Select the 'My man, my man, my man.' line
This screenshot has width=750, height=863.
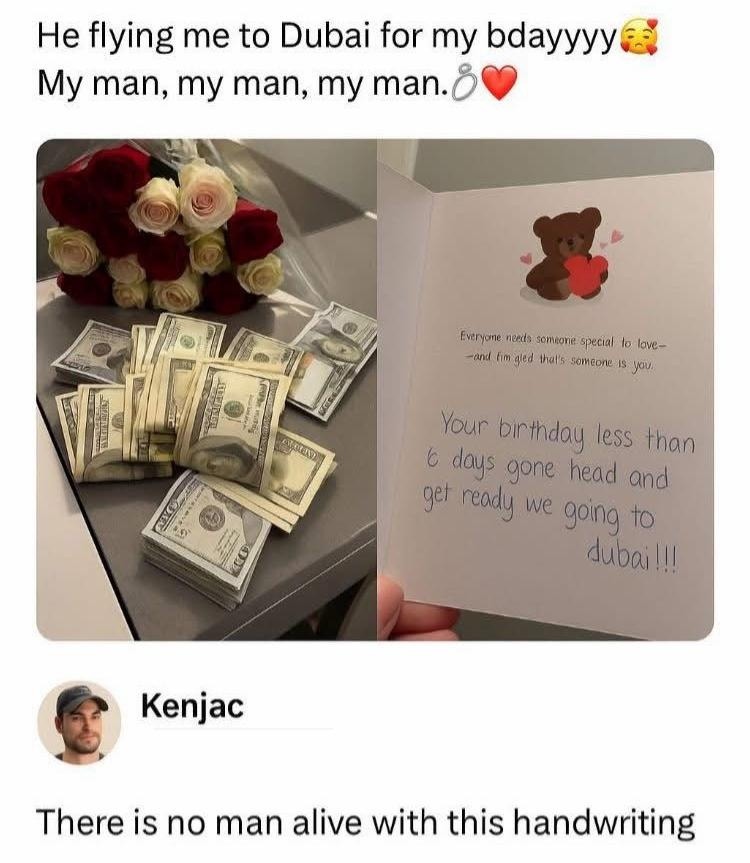[277, 84]
